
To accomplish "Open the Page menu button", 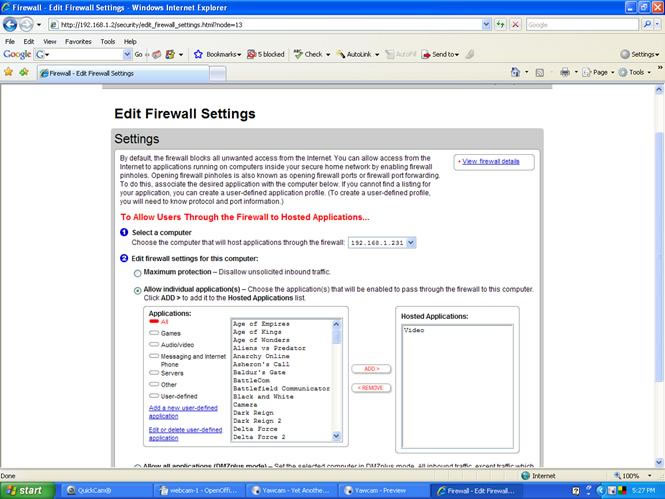I will [599, 72].
